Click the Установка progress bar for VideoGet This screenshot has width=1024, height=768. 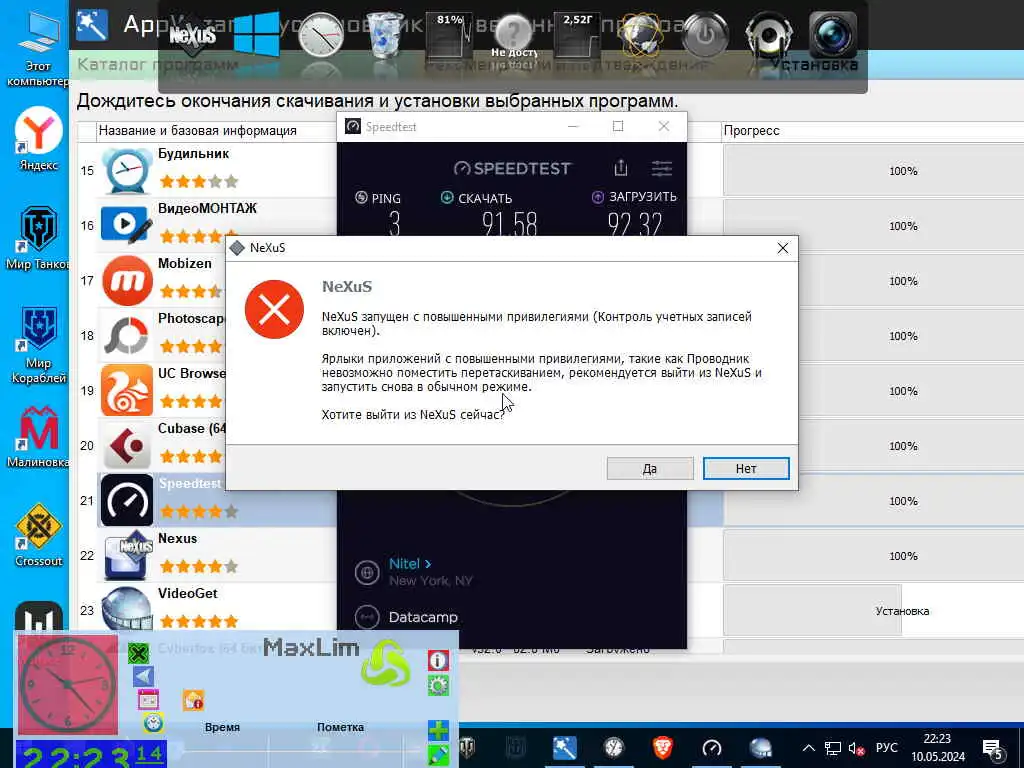[873, 611]
